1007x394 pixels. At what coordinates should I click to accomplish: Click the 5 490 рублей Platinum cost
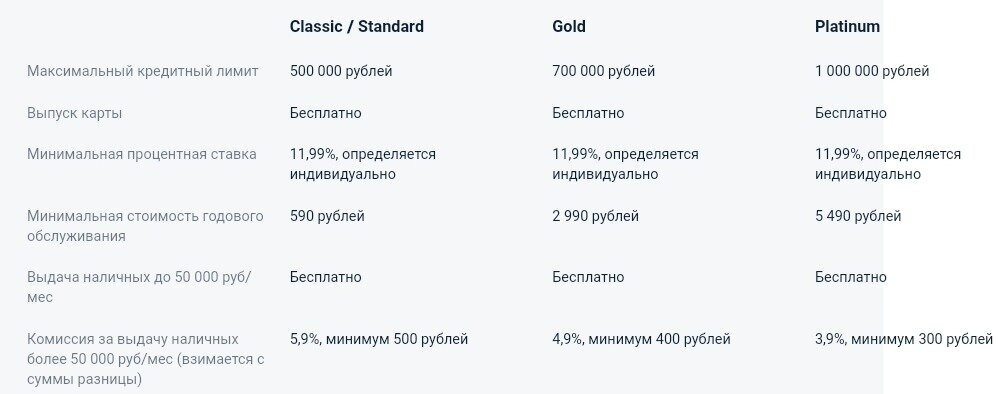pyautogui.click(x=858, y=216)
